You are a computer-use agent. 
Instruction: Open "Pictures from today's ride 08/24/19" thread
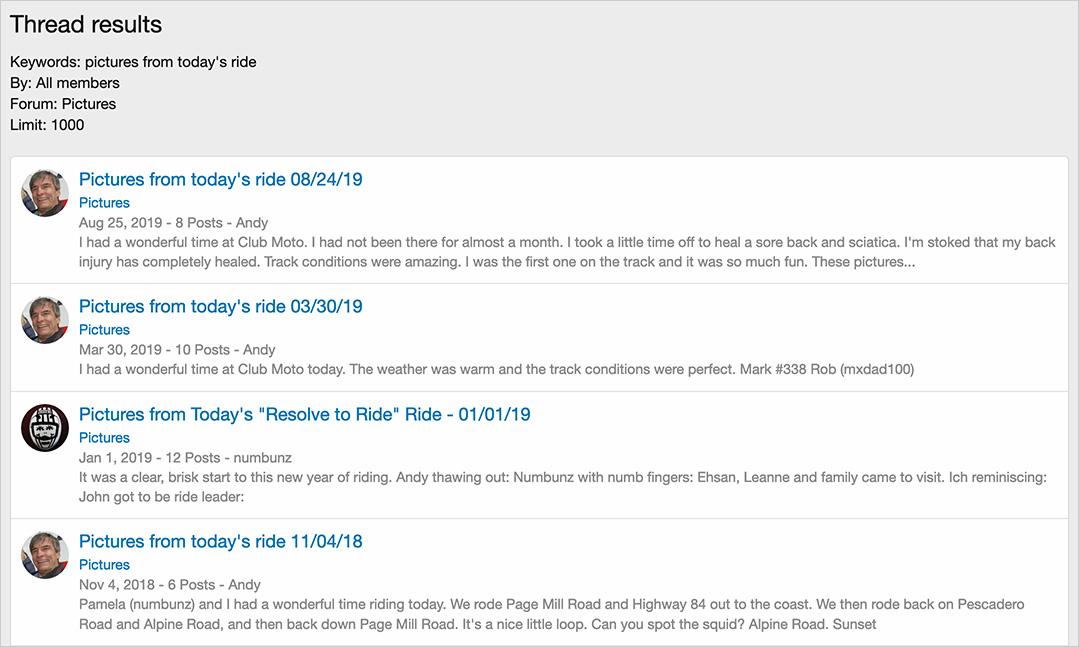coord(220,180)
